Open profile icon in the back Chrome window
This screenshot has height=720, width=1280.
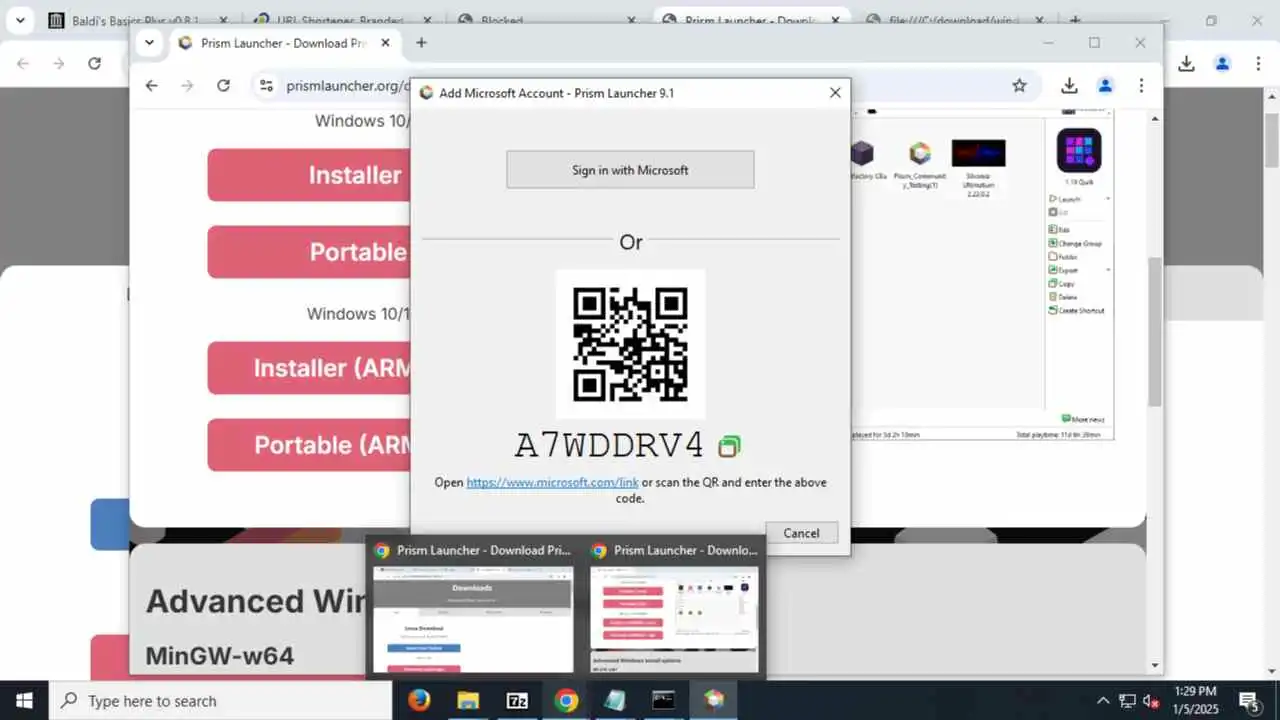pos(1222,63)
